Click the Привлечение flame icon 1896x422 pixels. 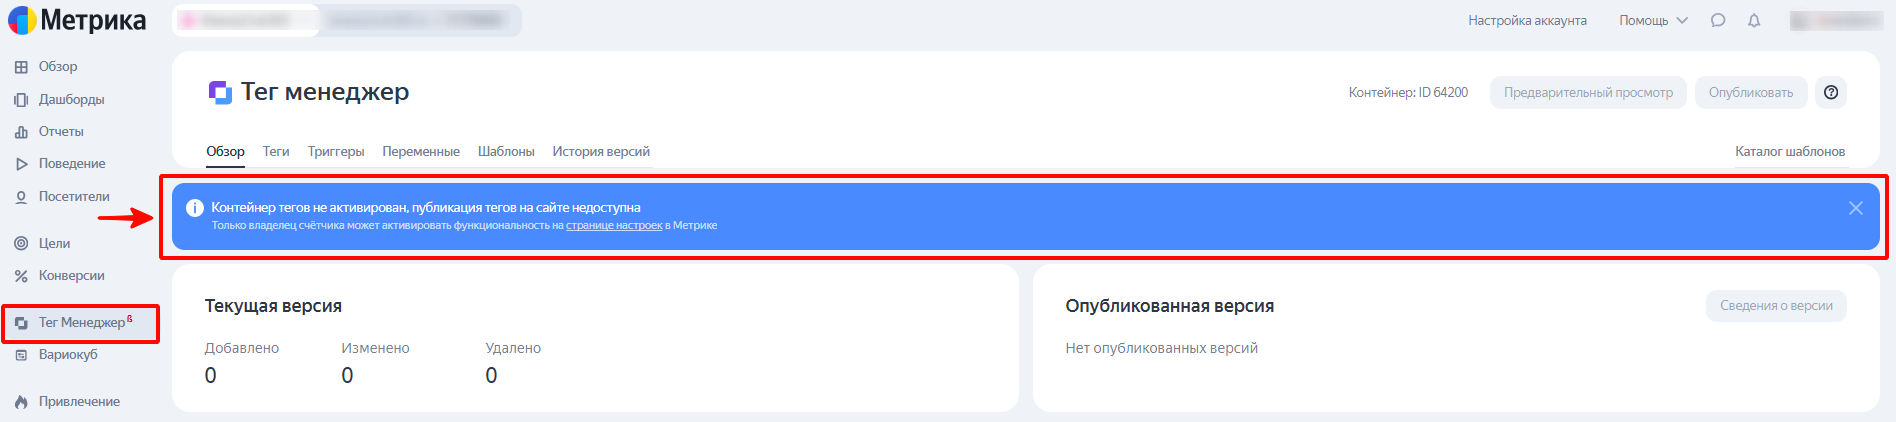(x=21, y=402)
